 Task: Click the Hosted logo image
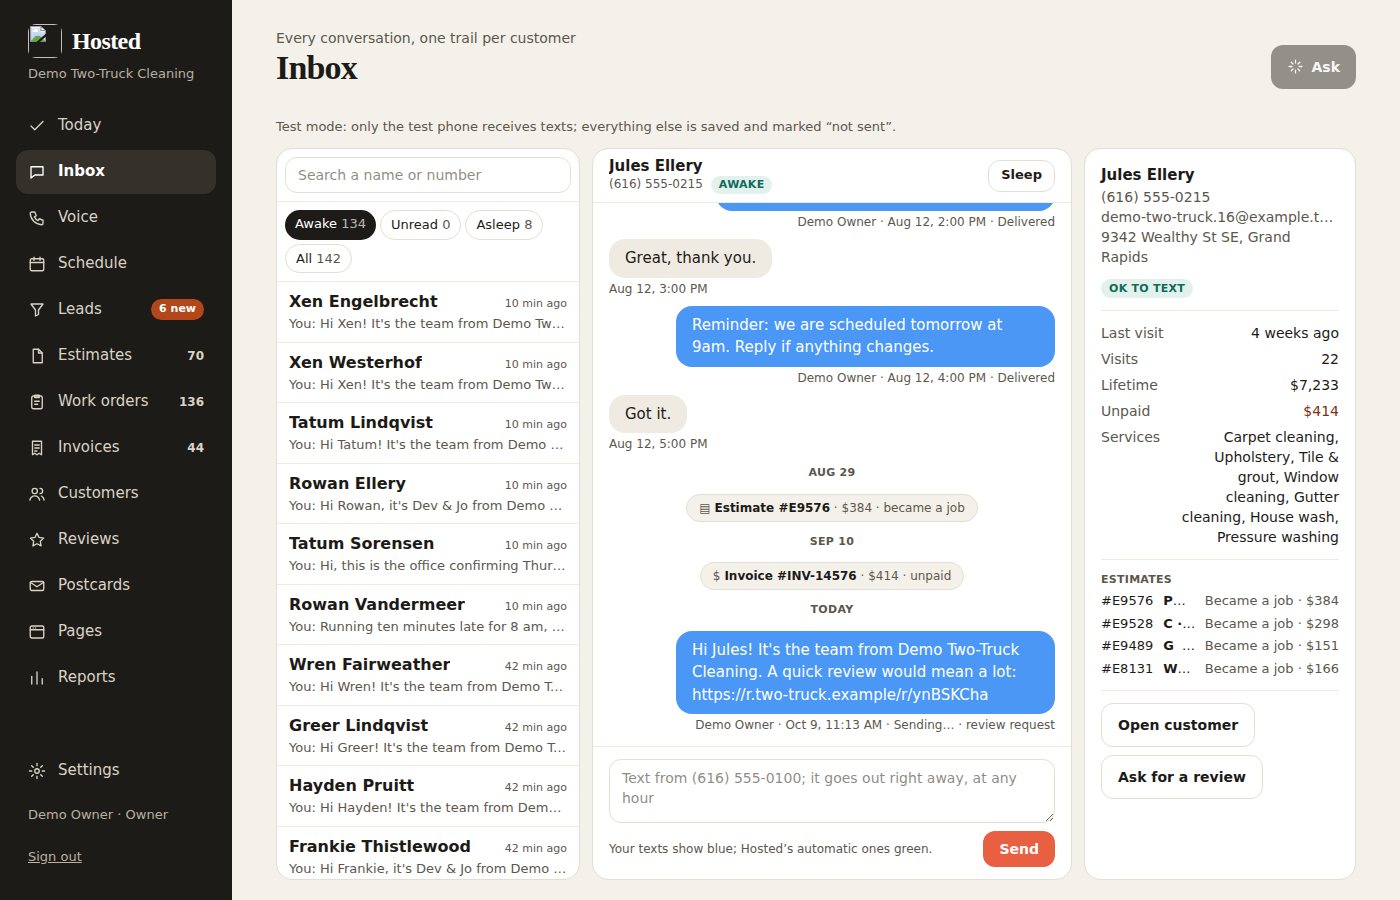[43, 41]
